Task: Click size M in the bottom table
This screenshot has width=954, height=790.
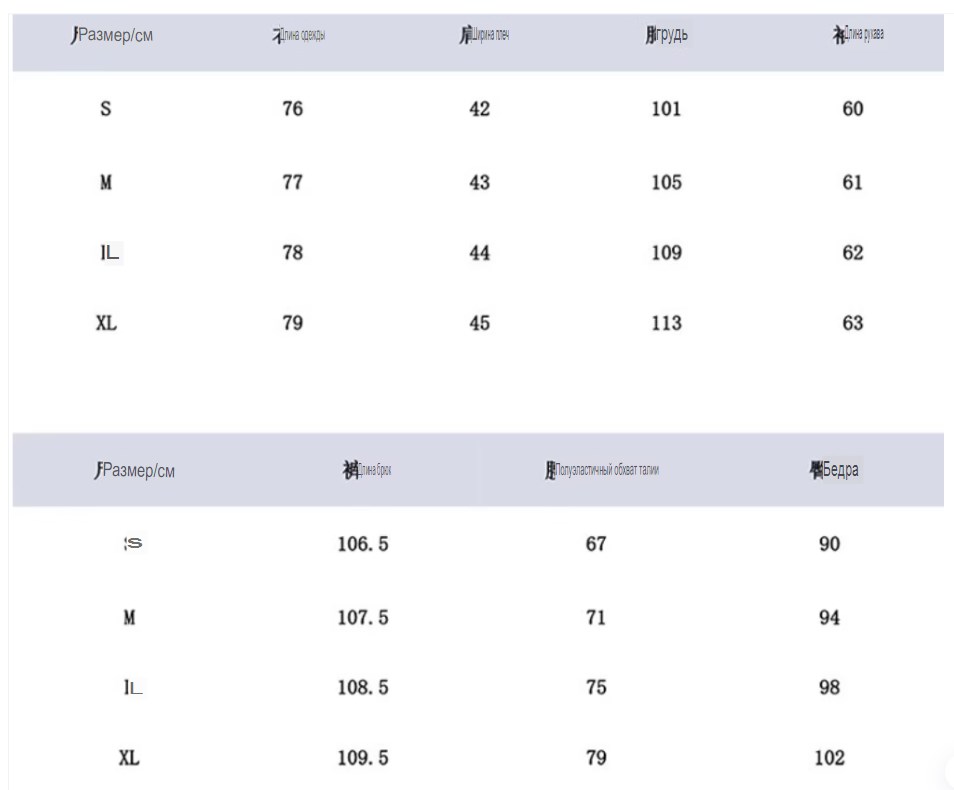Action: (129, 618)
